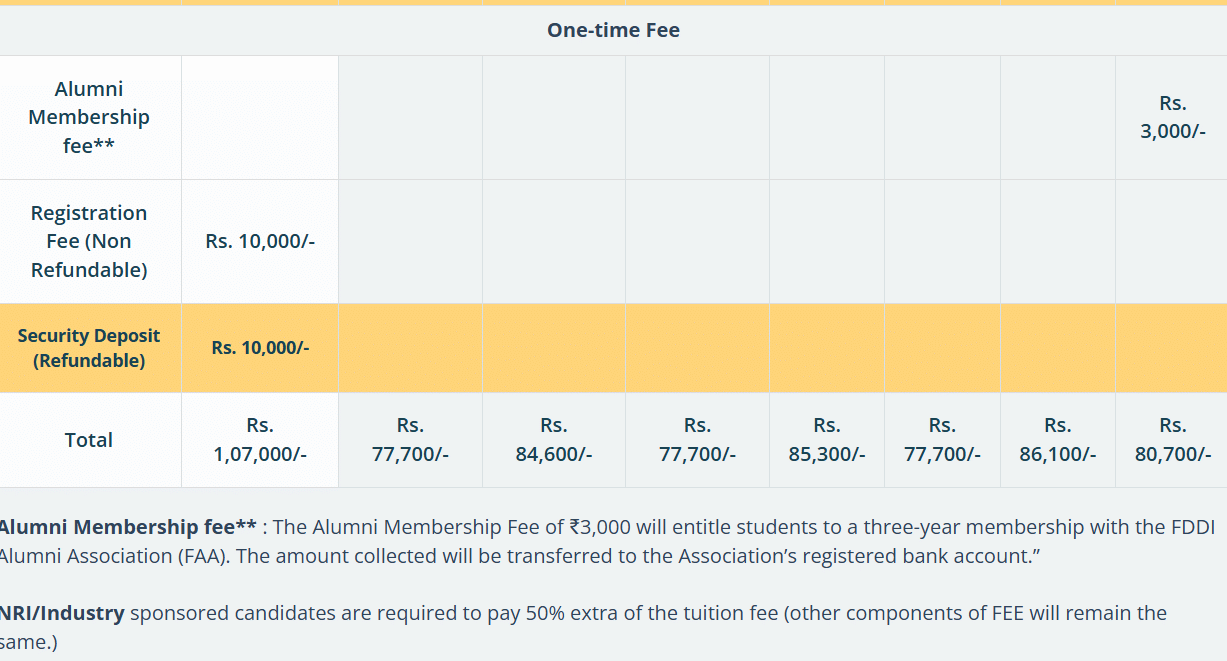The image size is (1227, 661).
Task: Click the Rs. 10,000/- security deposit amount
Action: pos(260,348)
